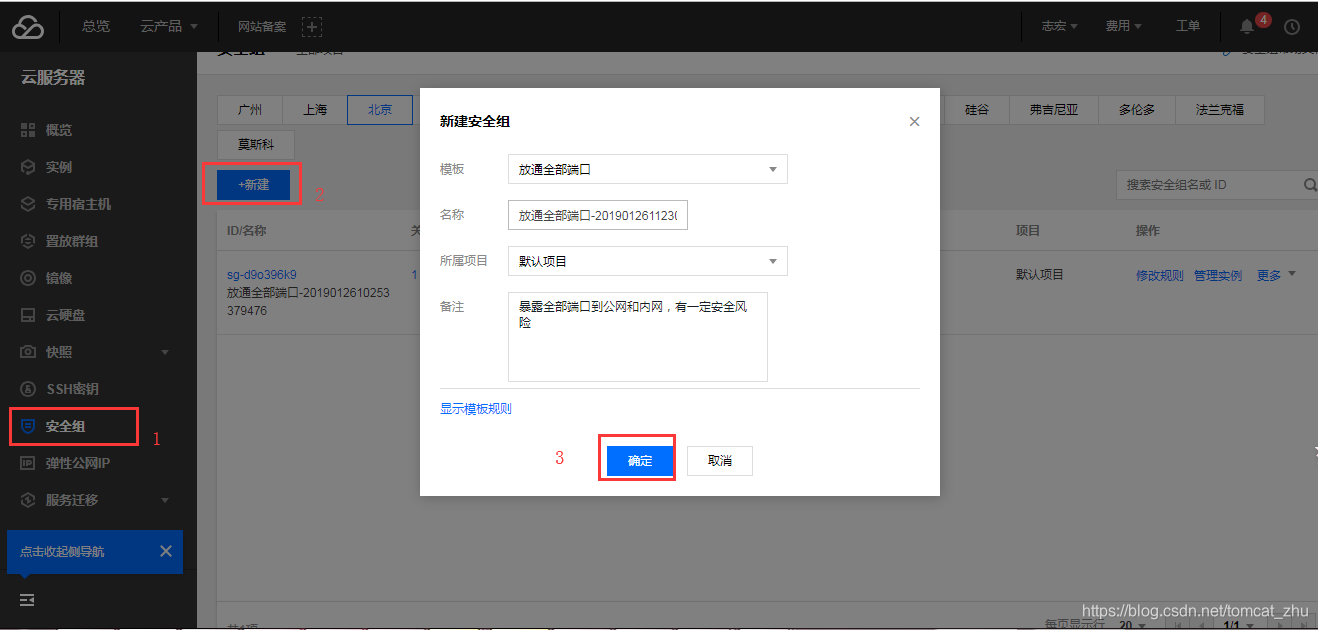Click the 云硬盘 disk icon

click(x=28, y=315)
